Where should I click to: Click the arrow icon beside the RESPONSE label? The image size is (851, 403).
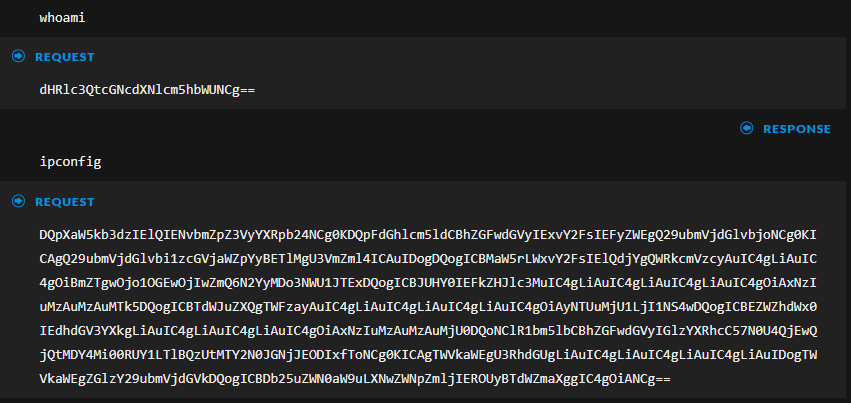tap(746, 129)
